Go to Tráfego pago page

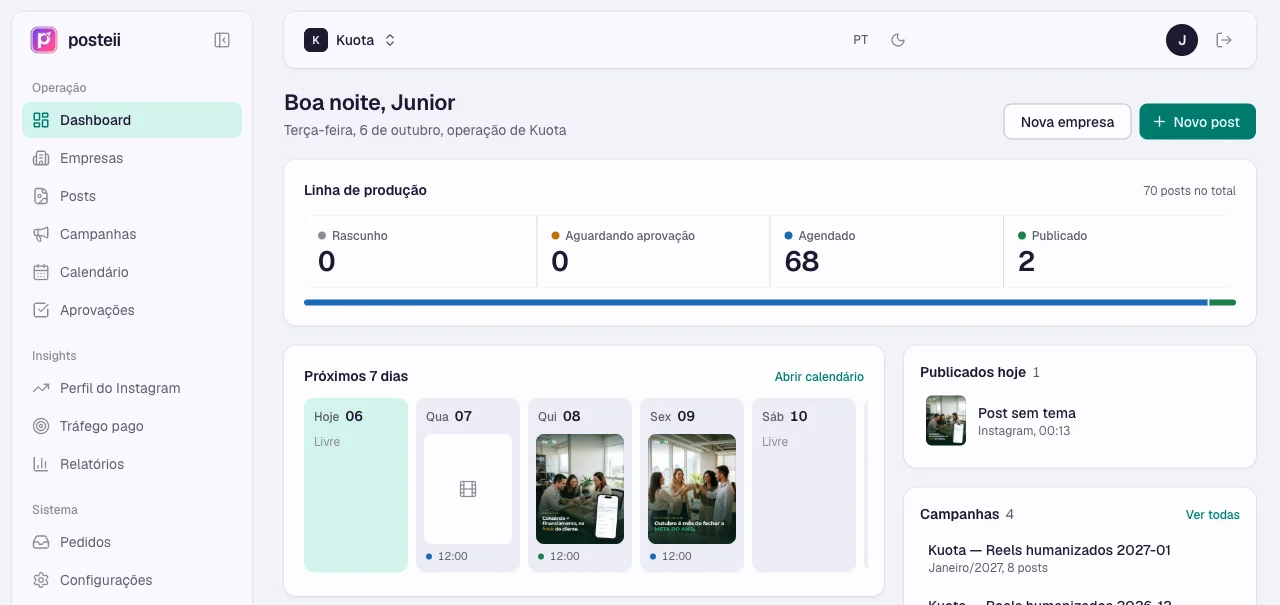[x=132, y=426]
